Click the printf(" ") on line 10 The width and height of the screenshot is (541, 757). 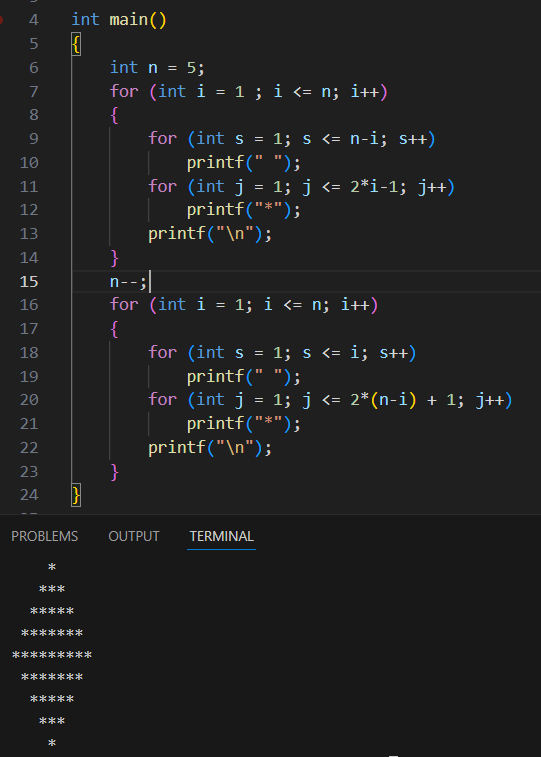point(244,163)
